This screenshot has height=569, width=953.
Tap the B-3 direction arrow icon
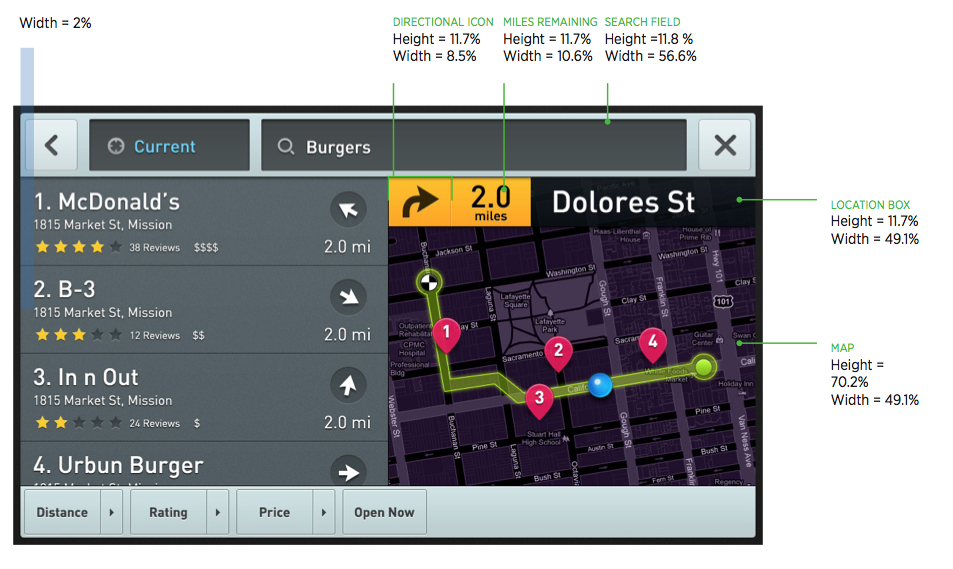click(348, 297)
